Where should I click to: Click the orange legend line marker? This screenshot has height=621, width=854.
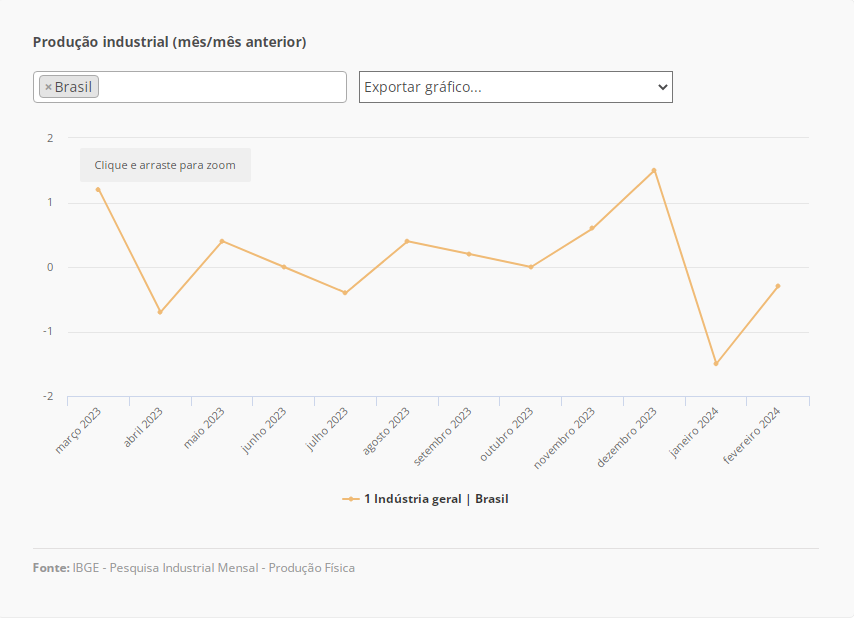(x=351, y=498)
